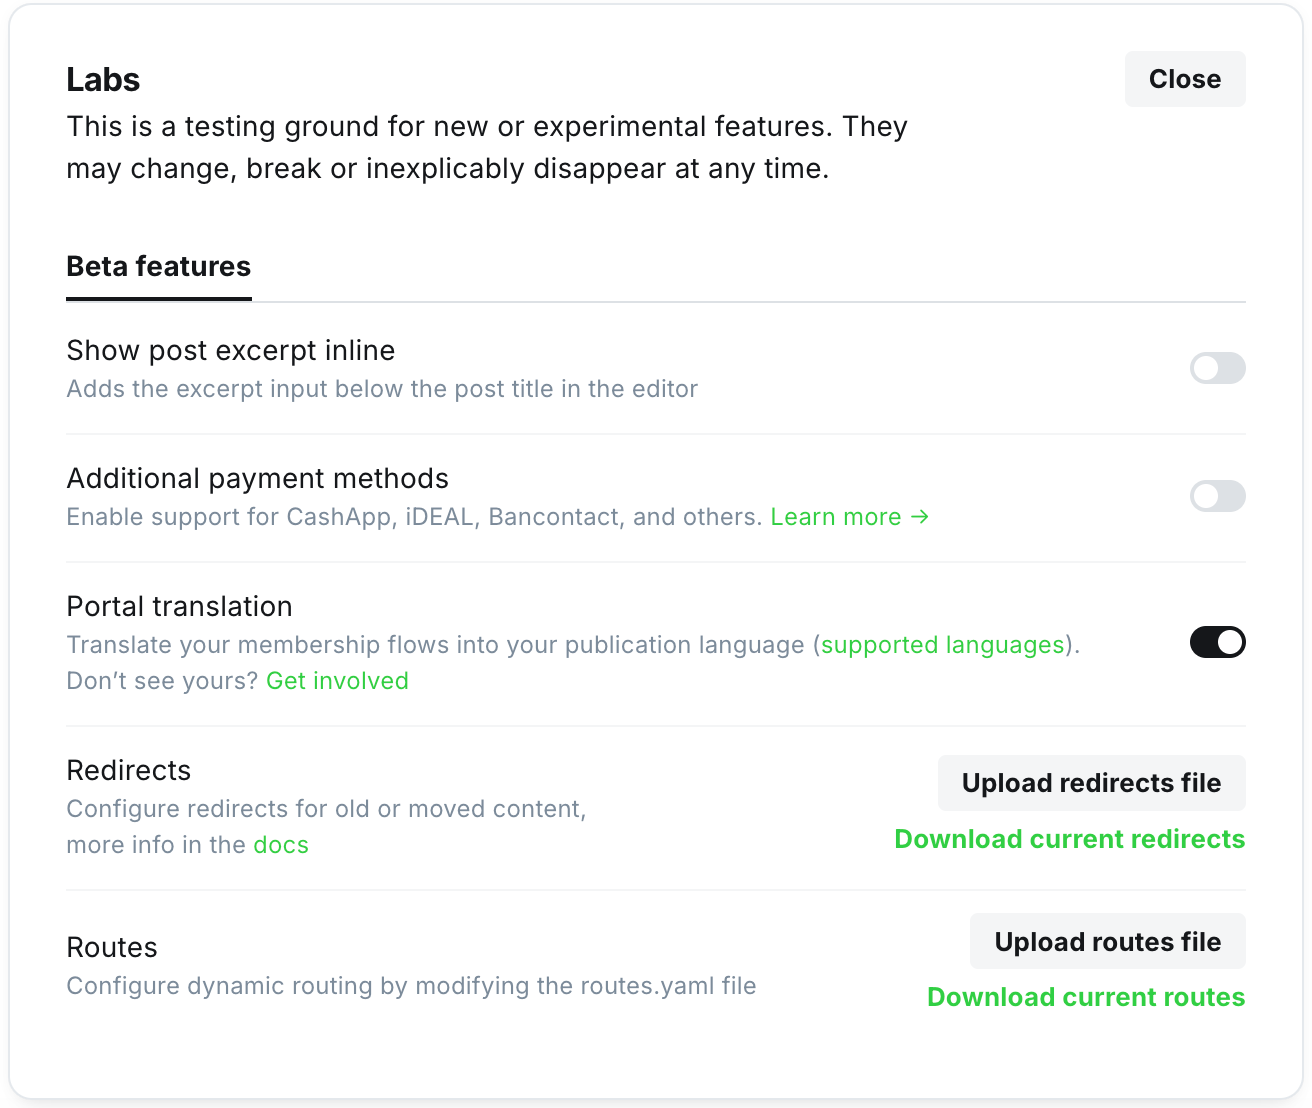
Task: Follow the Get involved link
Action: coord(337,681)
